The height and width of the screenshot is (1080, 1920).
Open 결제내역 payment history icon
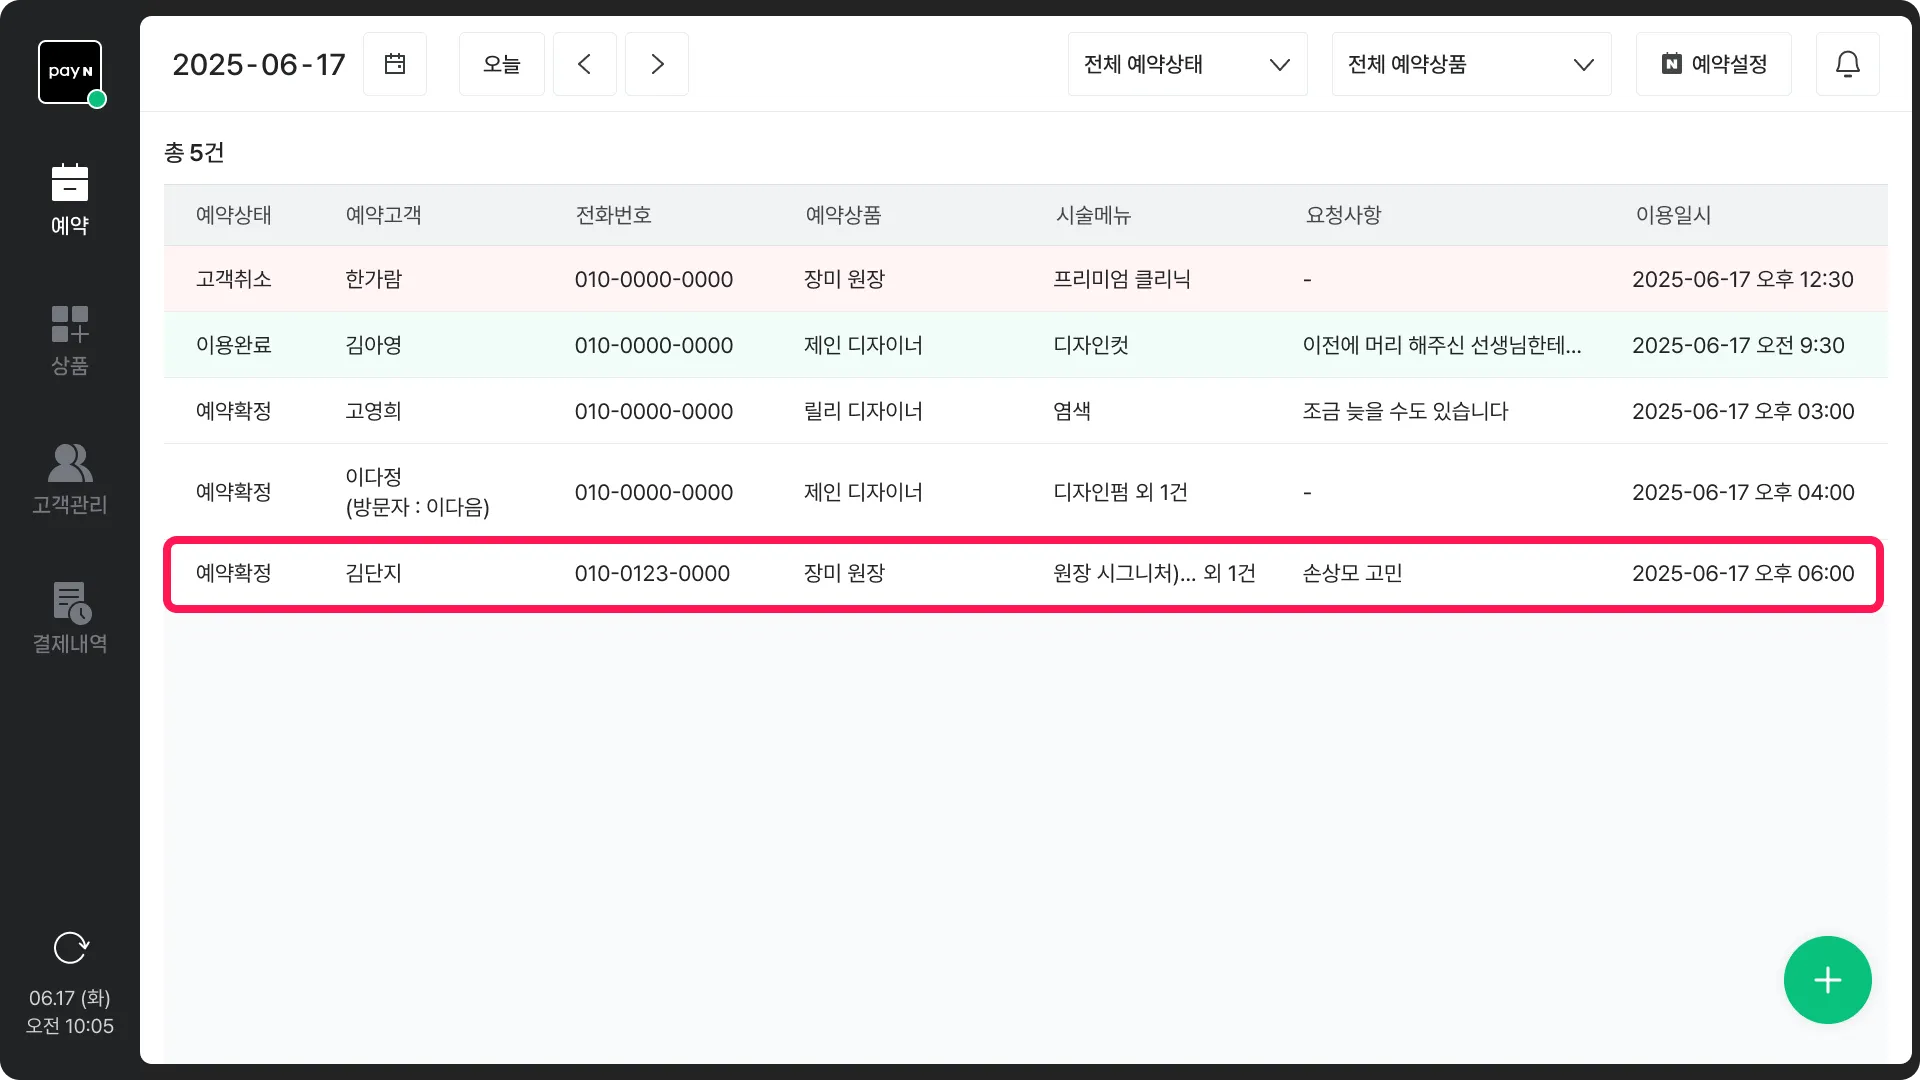pos(70,618)
